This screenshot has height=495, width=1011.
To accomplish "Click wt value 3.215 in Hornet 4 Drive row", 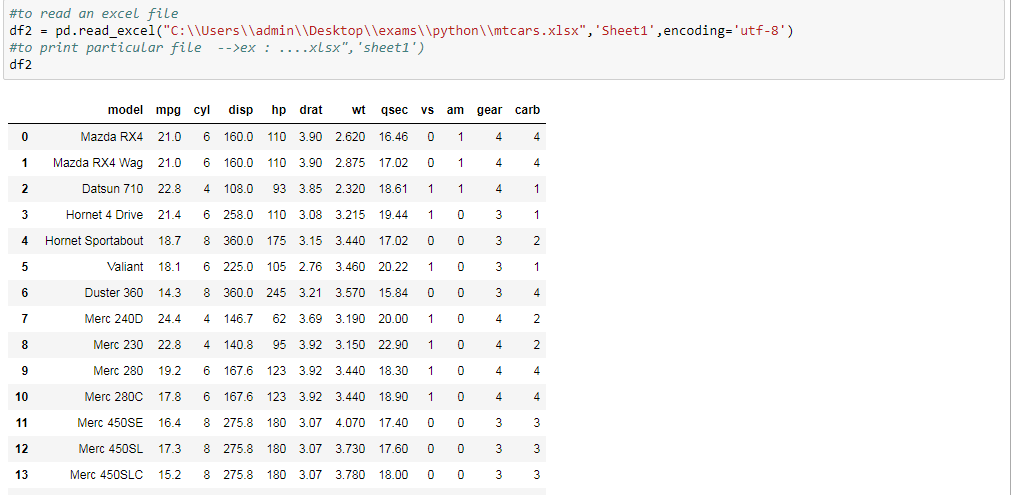I will (350, 215).
